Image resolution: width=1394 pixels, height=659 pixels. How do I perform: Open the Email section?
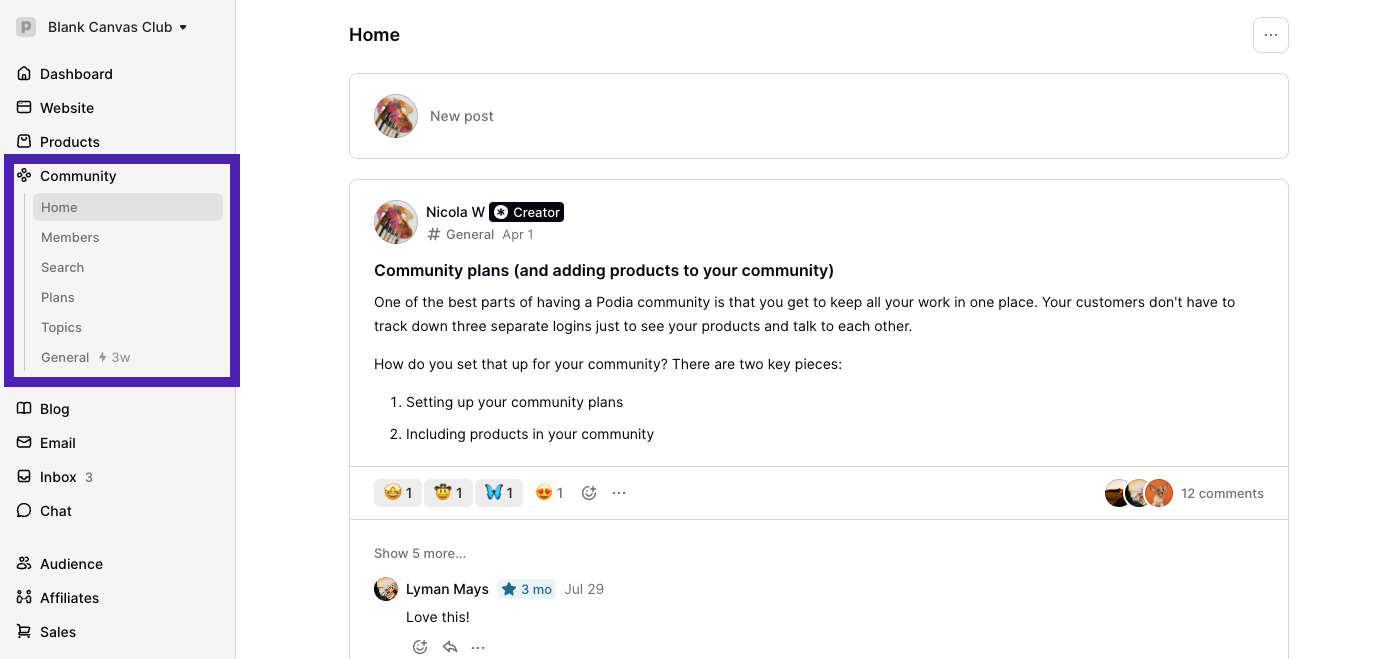coord(57,442)
